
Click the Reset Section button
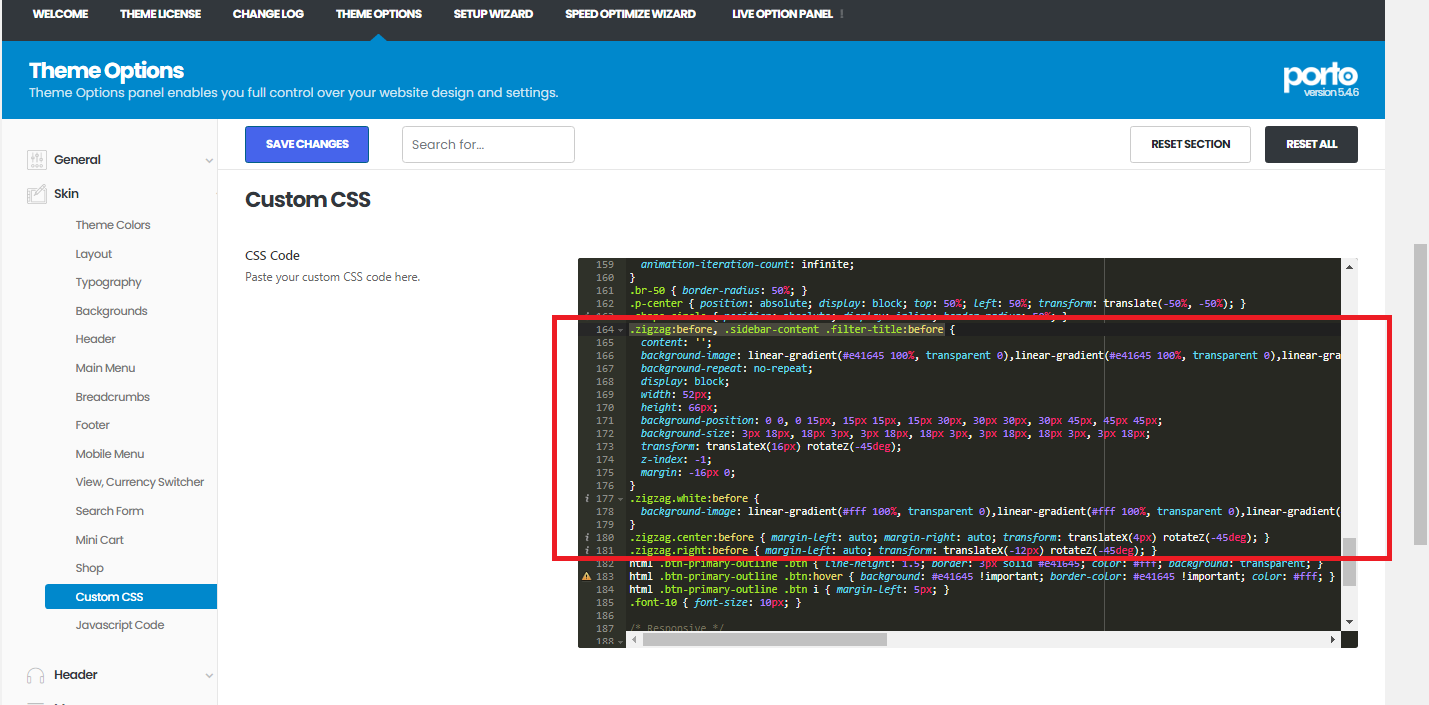coord(1190,144)
